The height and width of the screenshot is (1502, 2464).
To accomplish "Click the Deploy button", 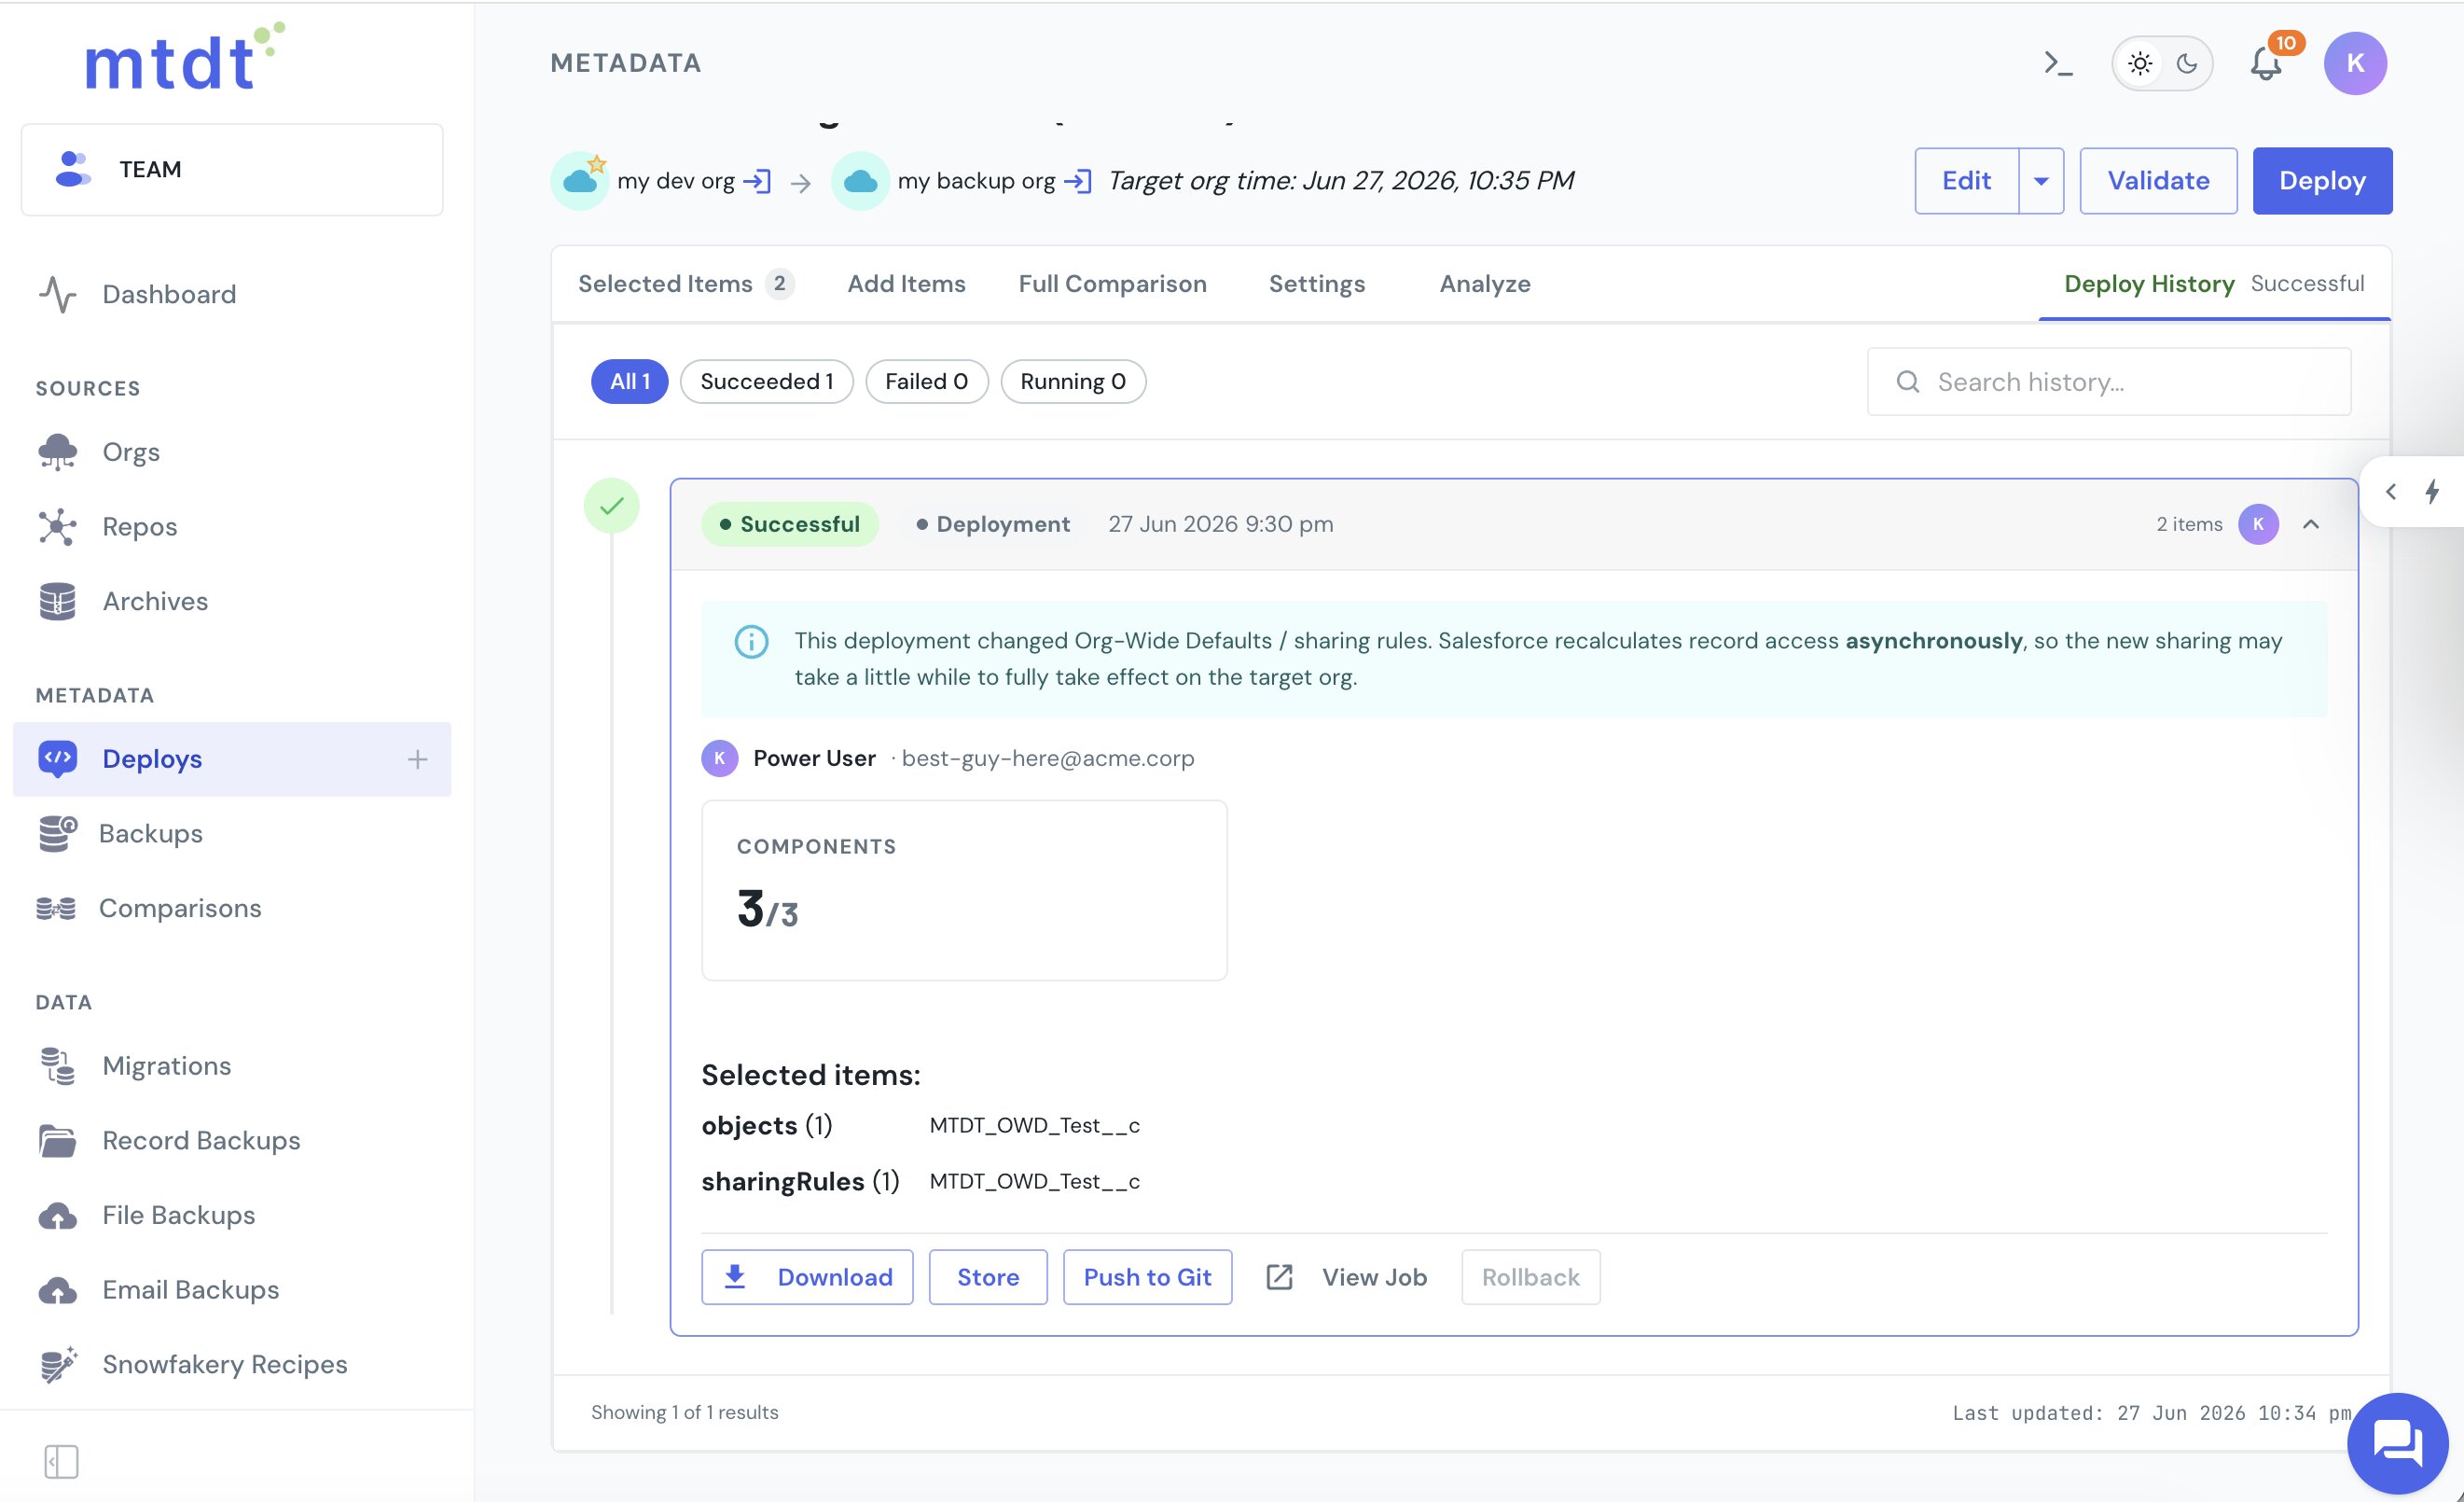I will click(x=2322, y=181).
